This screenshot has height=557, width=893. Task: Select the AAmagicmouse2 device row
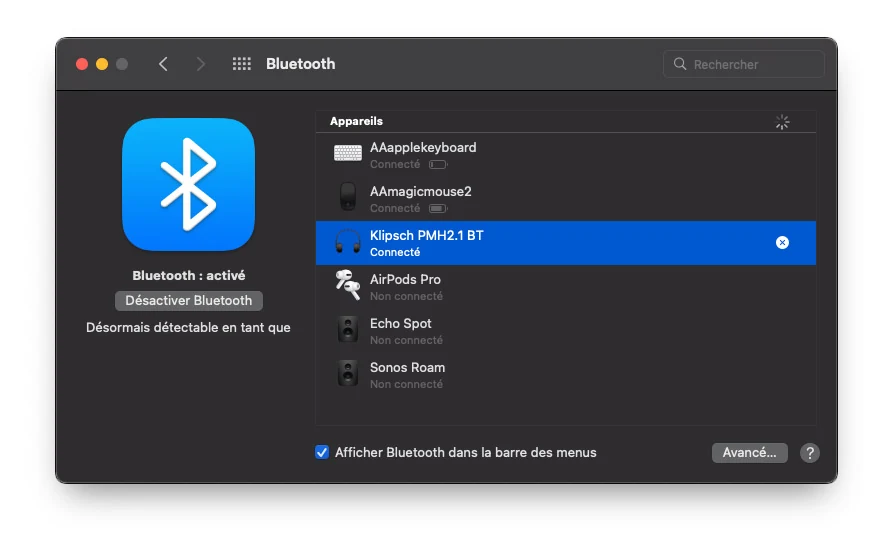point(566,199)
